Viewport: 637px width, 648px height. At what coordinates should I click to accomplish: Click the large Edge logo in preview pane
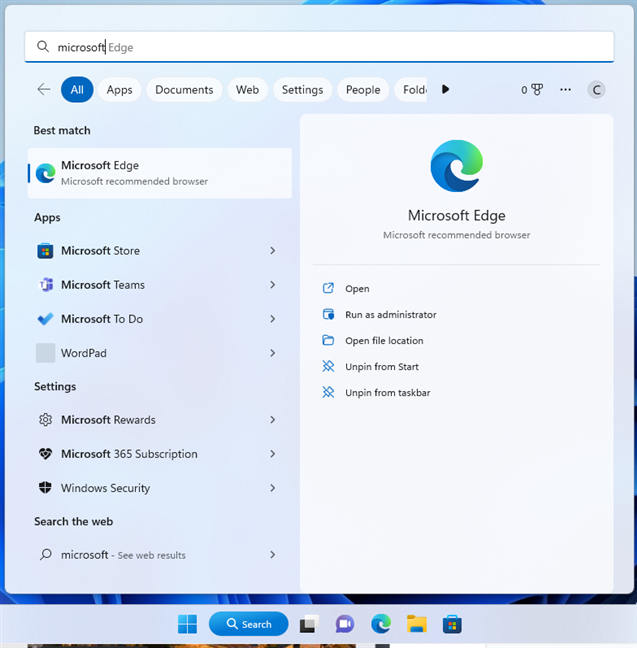(x=456, y=166)
